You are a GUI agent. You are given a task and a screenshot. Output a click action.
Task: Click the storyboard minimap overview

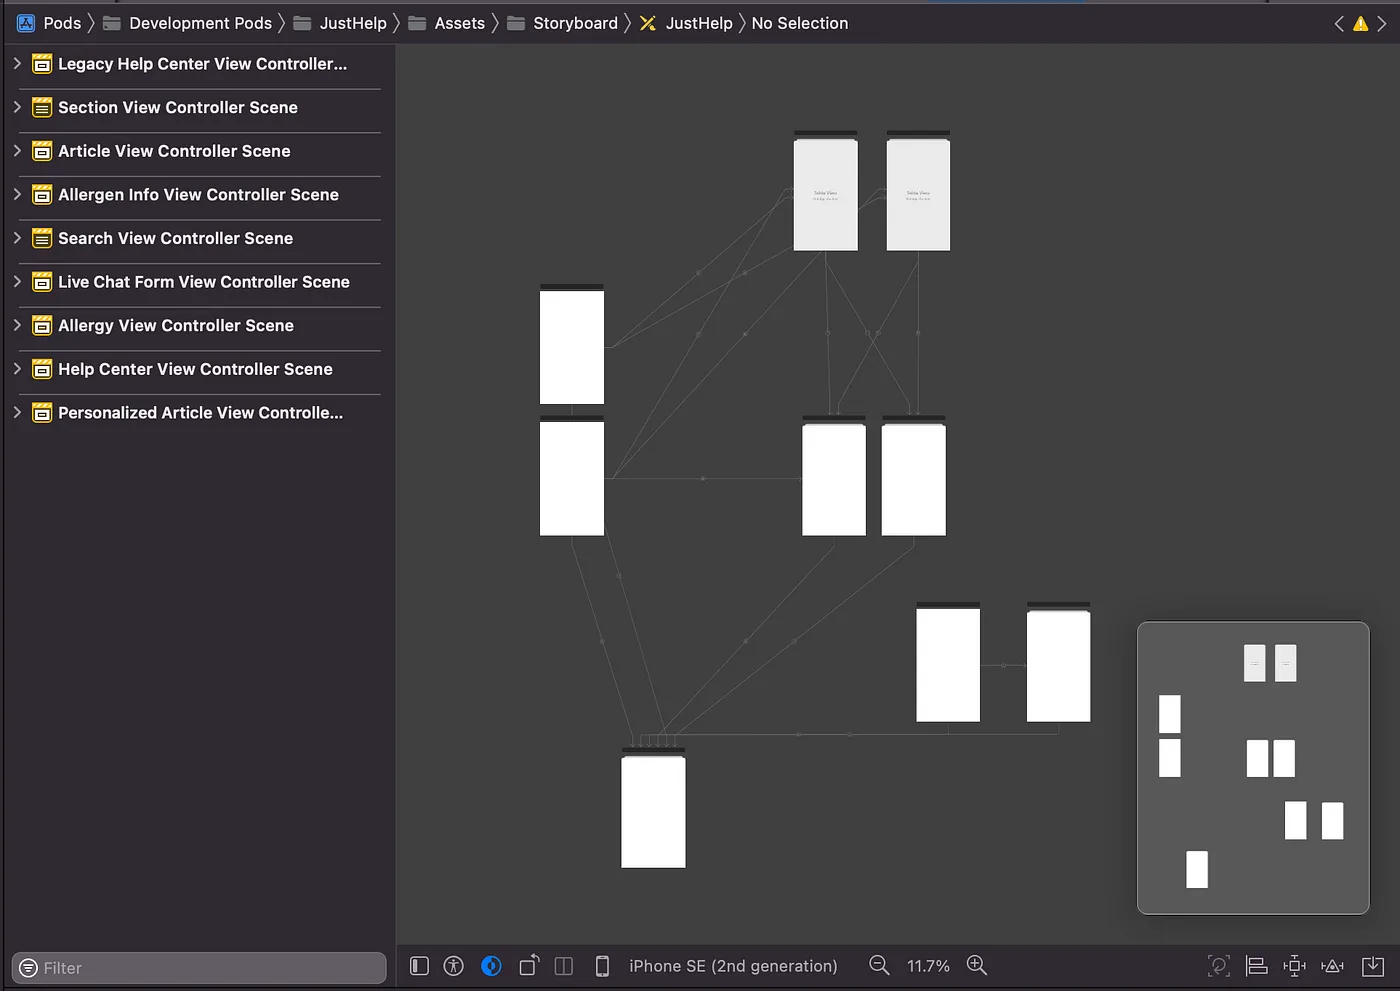coord(1253,768)
